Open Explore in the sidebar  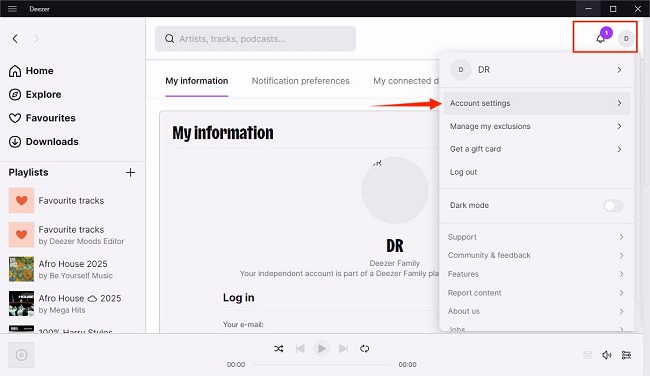(35, 95)
